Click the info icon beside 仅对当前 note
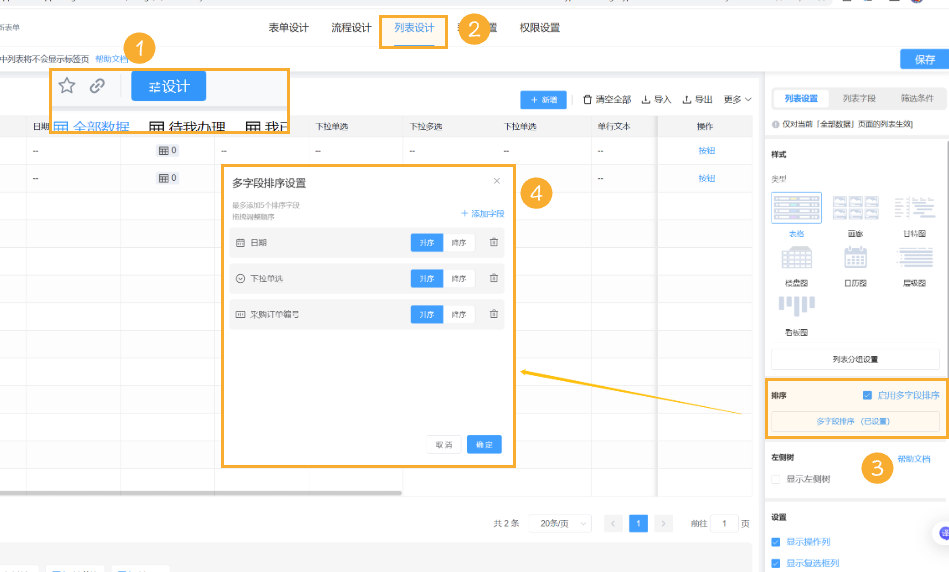The height and width of the screenshot is (572, 949). coord(775,124)
